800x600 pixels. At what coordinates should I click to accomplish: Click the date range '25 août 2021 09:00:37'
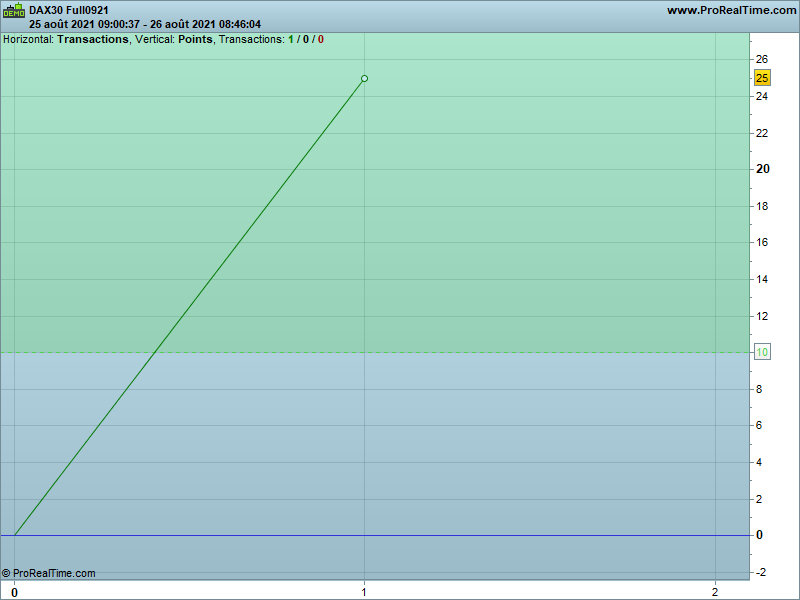[84, 24]
